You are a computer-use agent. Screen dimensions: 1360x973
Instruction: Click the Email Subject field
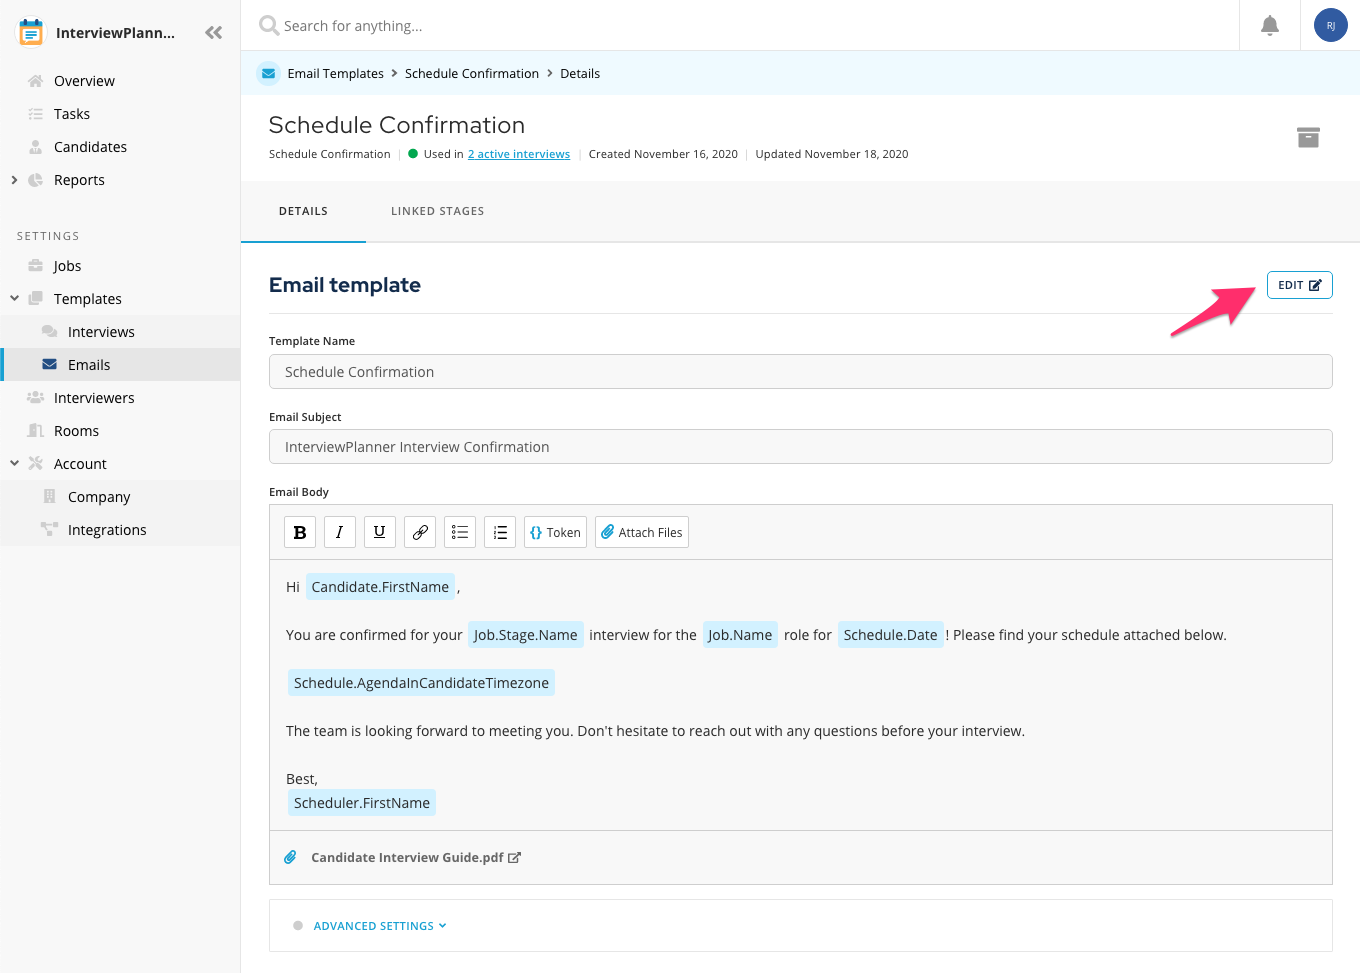(x=800, y=446)
